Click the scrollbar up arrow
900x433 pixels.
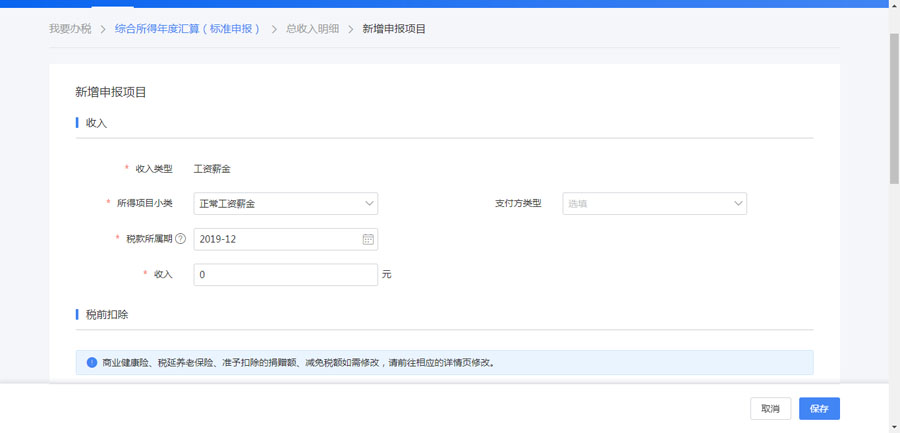[894, 5]
